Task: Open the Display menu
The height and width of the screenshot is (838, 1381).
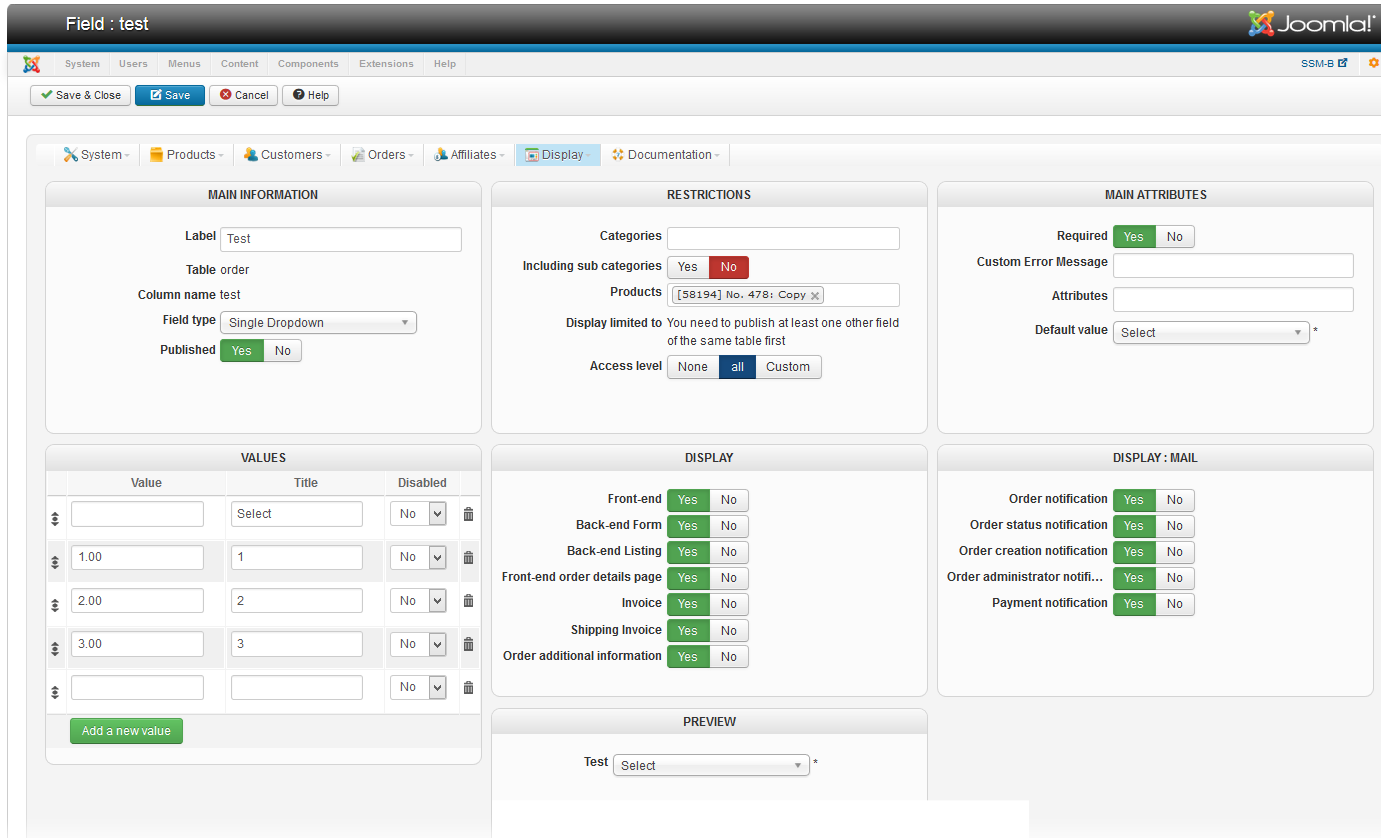Action: (x=559, y=155)
